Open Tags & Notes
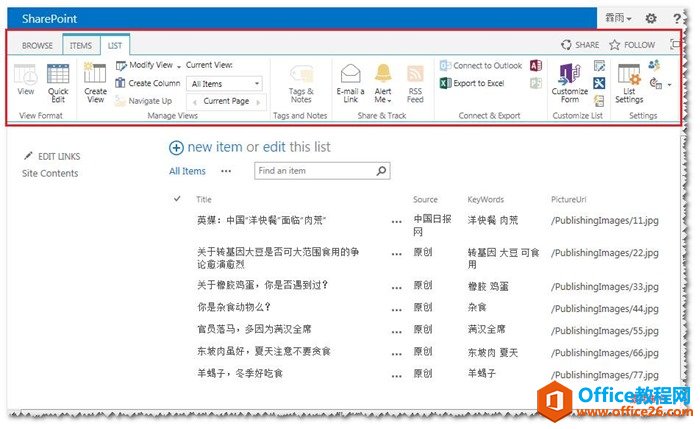Viewport: 700px width, 429px height. pos(301,84)
